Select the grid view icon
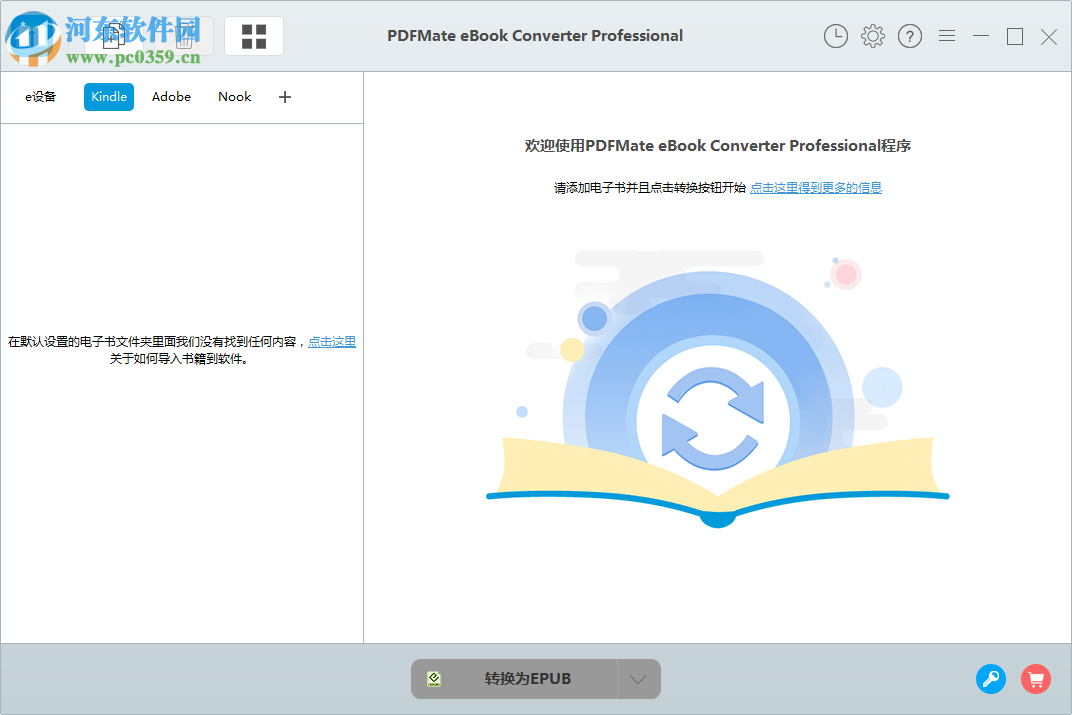 [253, 35]
